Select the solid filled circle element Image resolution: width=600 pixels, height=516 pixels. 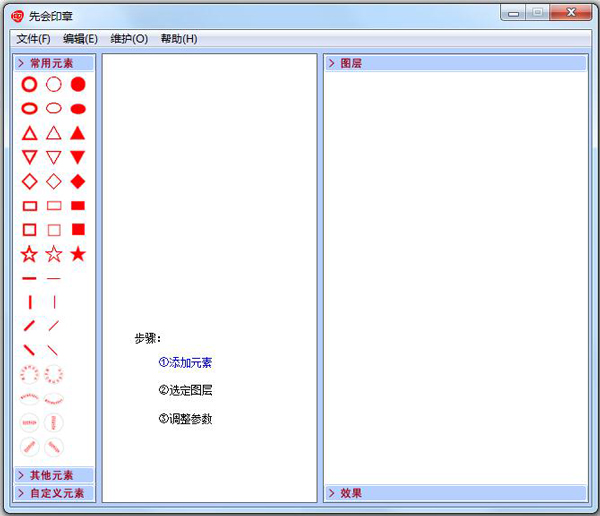[78, 84]
